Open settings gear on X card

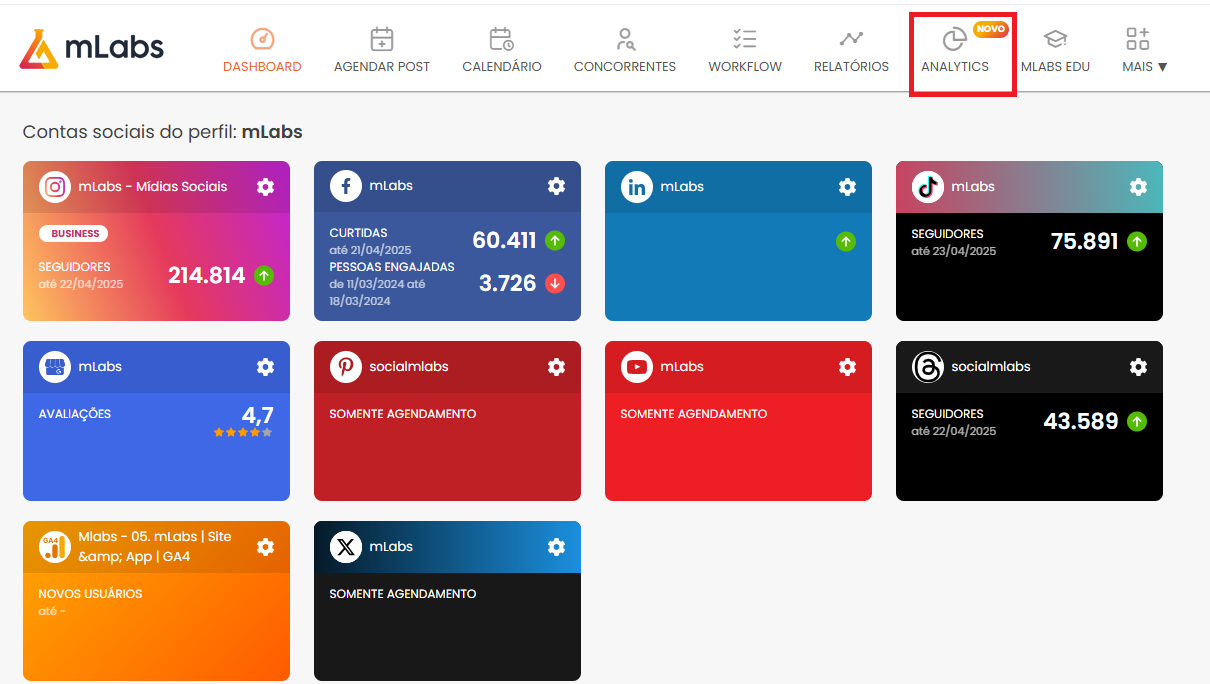point(556,547)
